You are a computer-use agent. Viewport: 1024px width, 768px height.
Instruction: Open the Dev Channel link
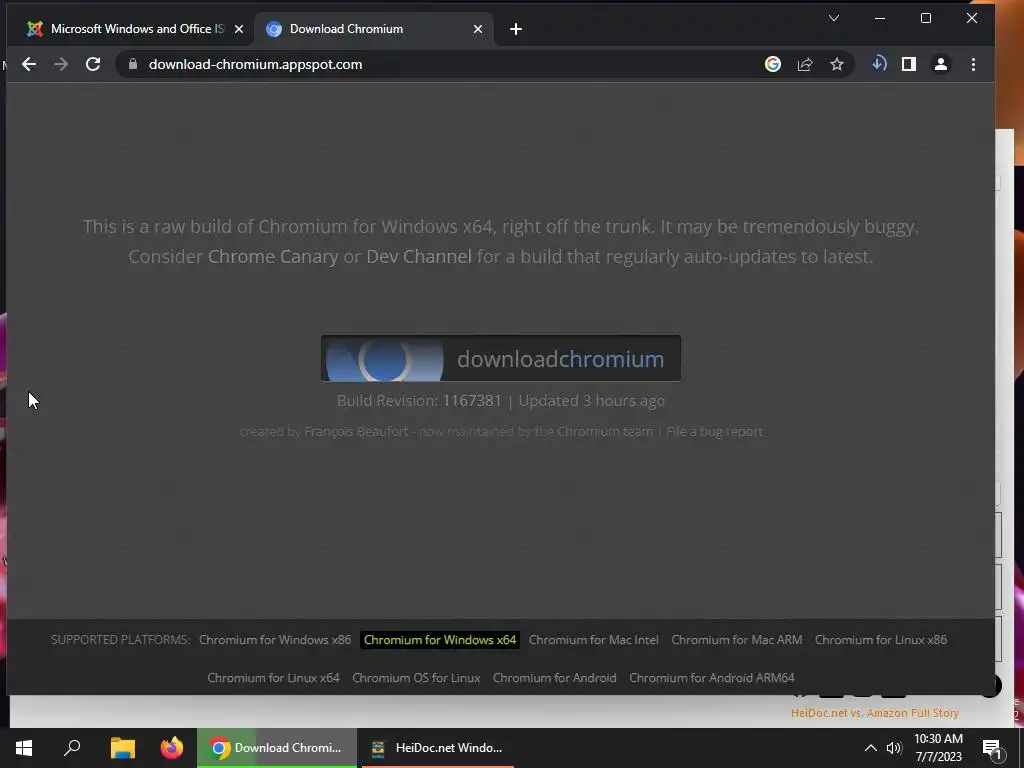(x=419, y=256)
